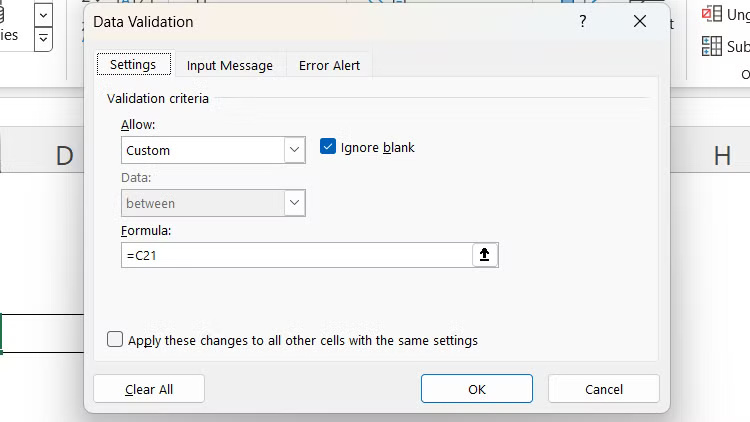Open the Error Alert tab
Image resolution: width=750 pixels, height=422 pixels.
coord(329,66)
